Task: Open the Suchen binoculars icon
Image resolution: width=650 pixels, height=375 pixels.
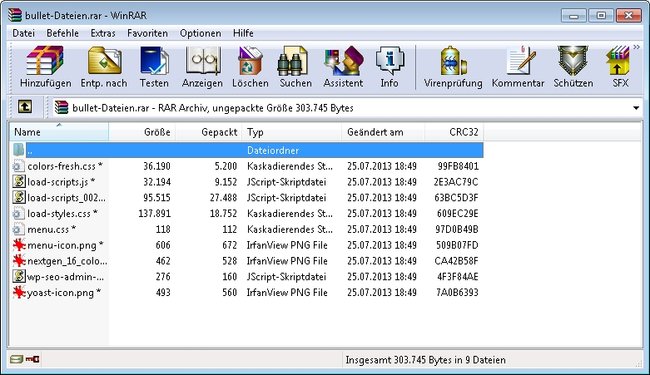Action: (x=293, y=60)
